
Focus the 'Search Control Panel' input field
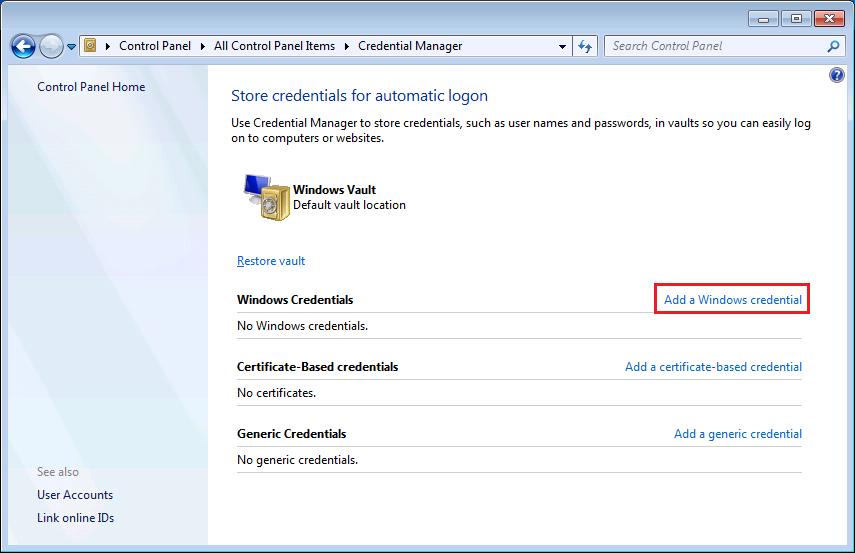coord(715,46)
